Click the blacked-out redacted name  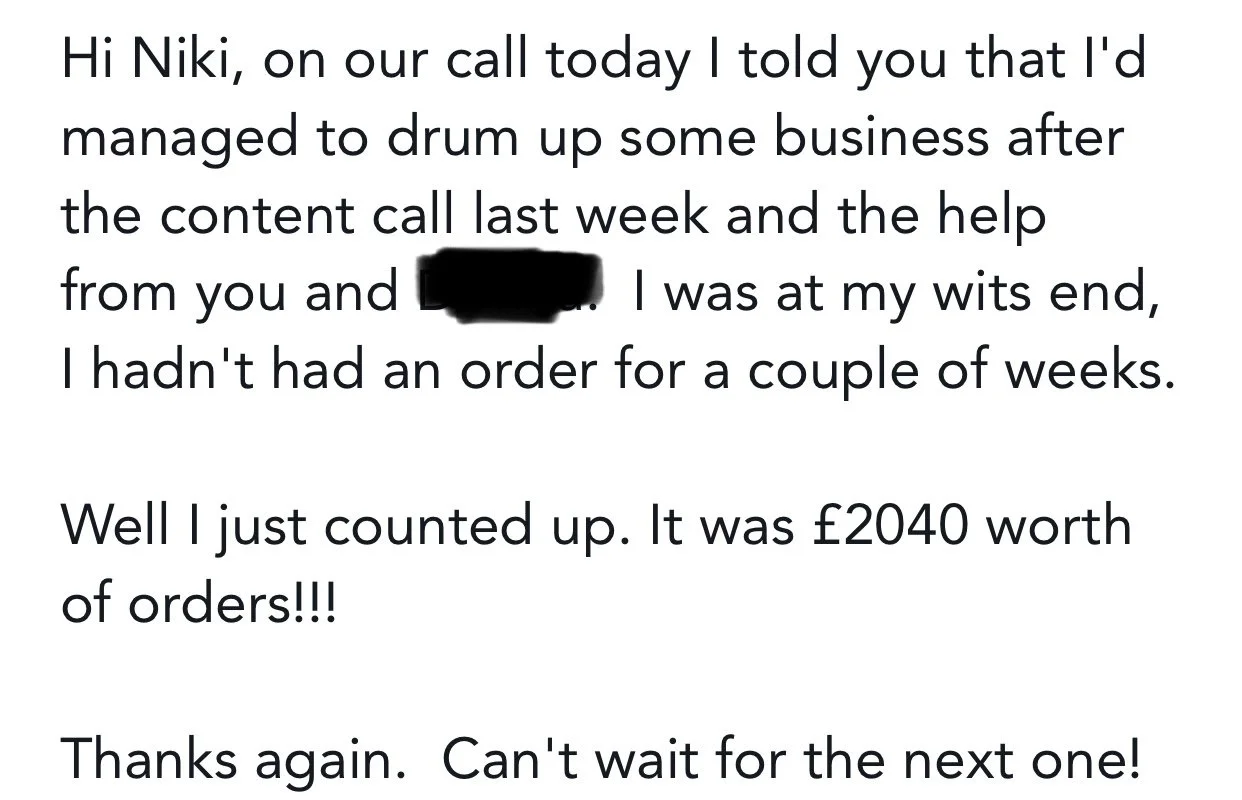coord(510,289)
